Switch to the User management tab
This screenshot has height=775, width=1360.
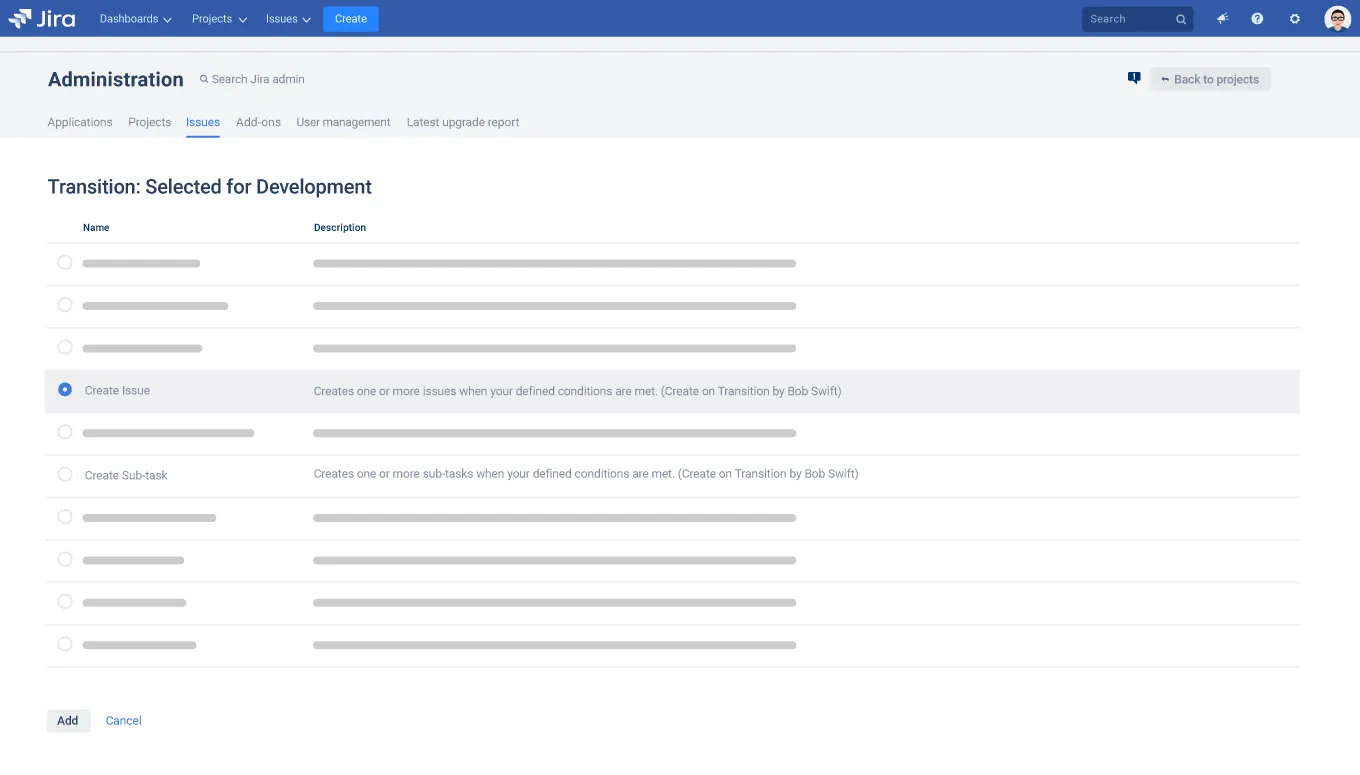pyautogui.click(x=343, y=122)
